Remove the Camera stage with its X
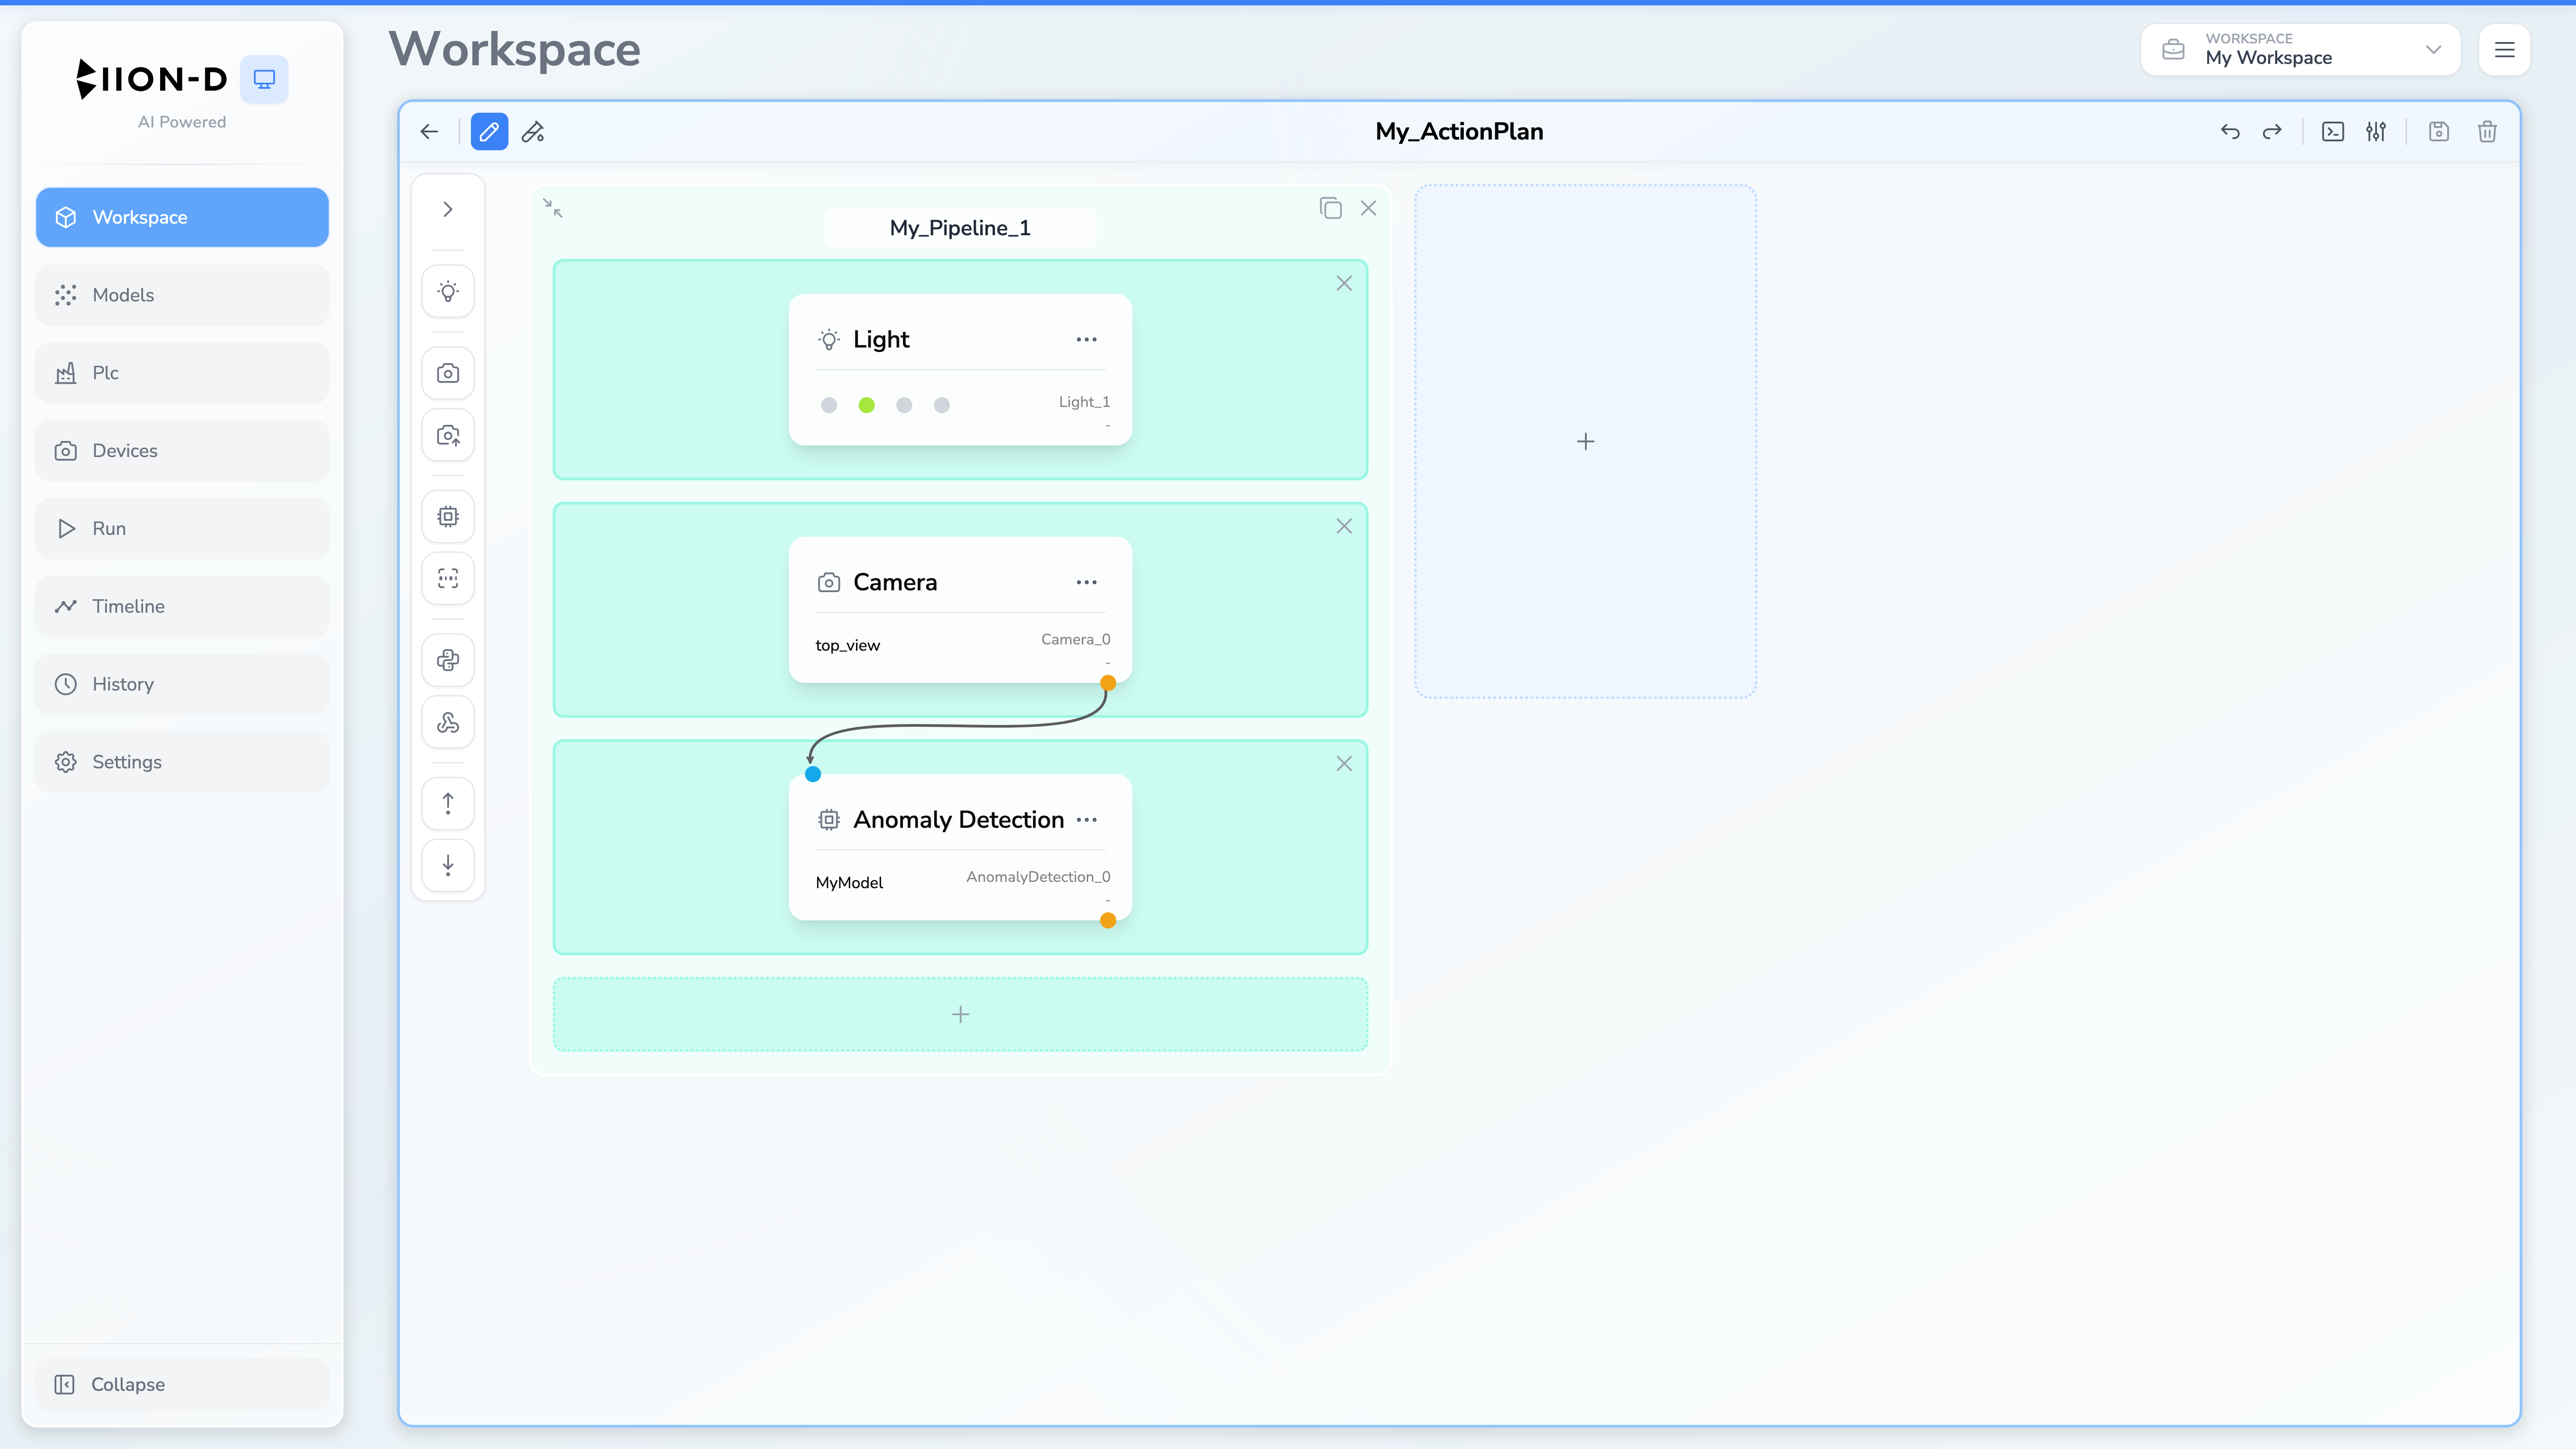This screenshot has width=2576, height=1449. pyautogui.click(x=1344, y=526)
